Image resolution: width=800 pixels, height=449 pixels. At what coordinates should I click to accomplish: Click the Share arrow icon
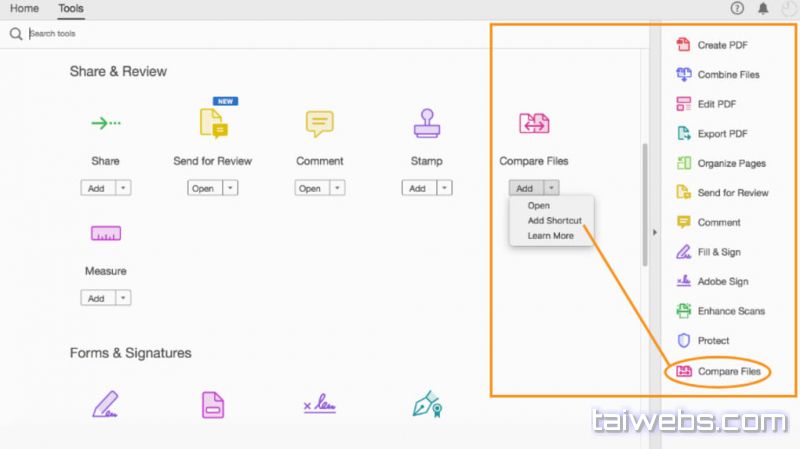105,123
